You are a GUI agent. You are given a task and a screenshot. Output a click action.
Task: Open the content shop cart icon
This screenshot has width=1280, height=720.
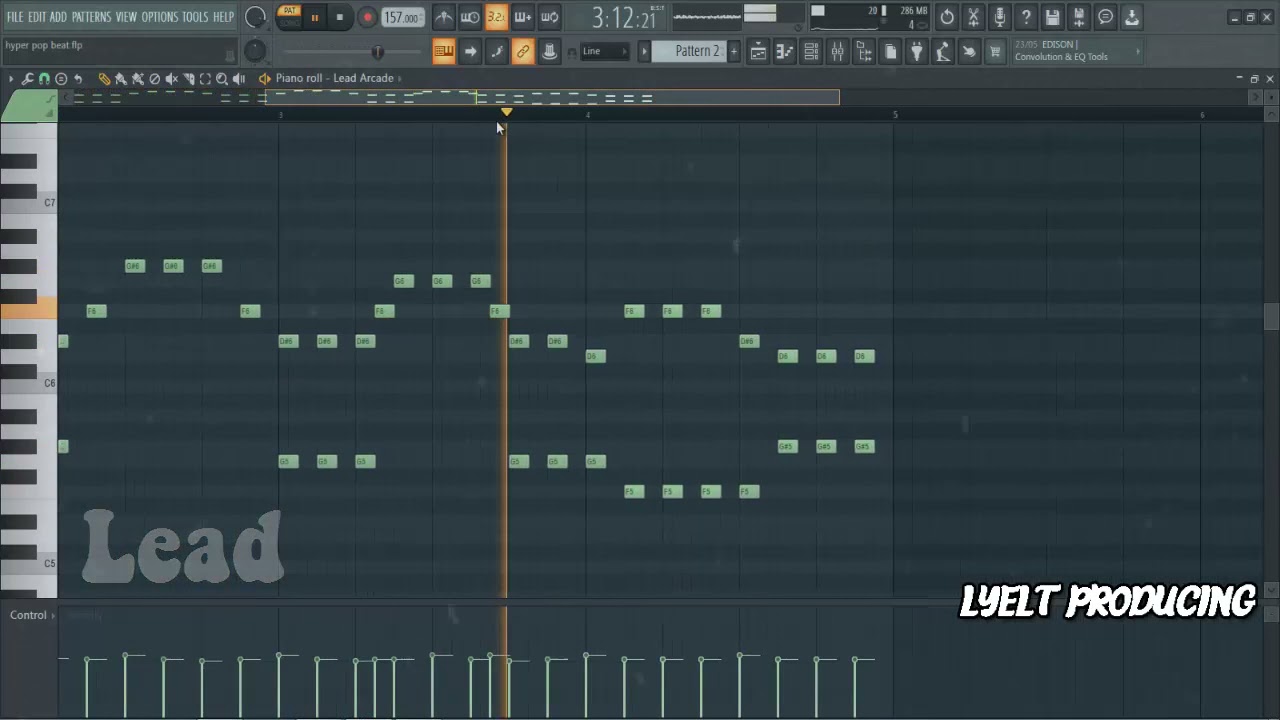pyautogui.click(x=995, y=52)
